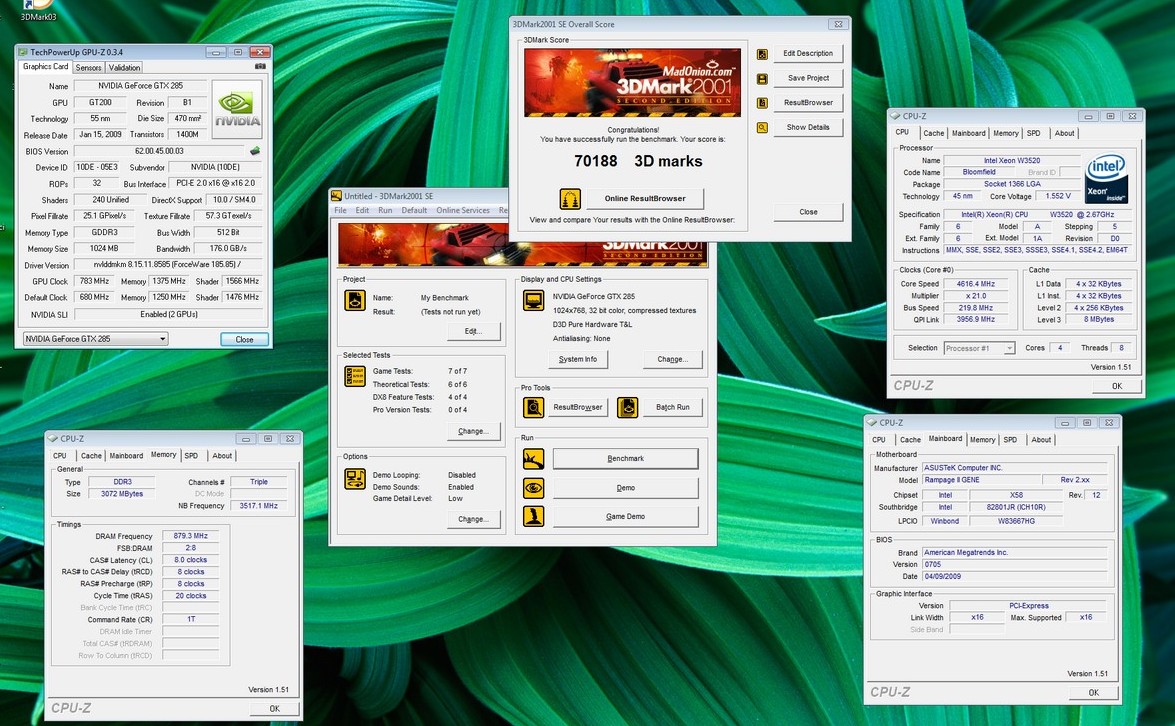This screenshot has height=726, width=1175.
Task: Click the Benchmark run icon
Action: 534,459
